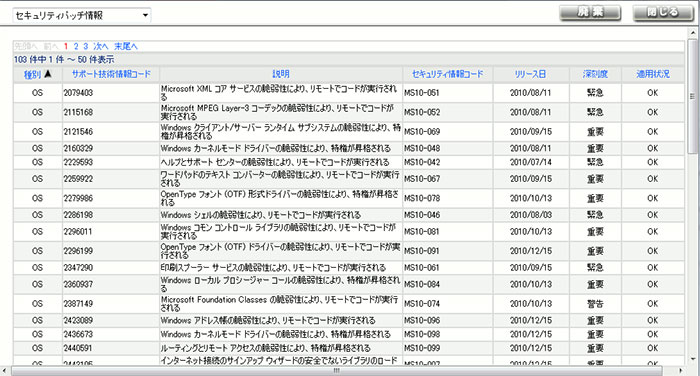
Task: Sort by 深刻度 column header
Action: (x=595, y=74)
